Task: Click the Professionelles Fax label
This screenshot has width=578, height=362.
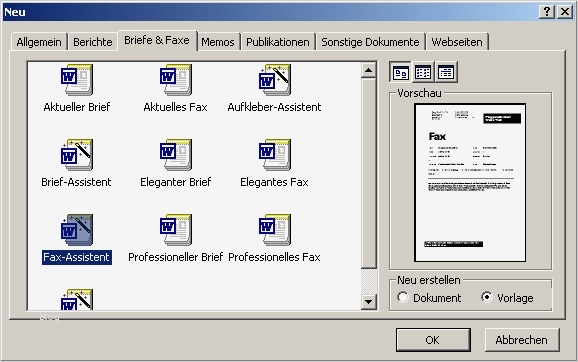Action: [274, 257]
